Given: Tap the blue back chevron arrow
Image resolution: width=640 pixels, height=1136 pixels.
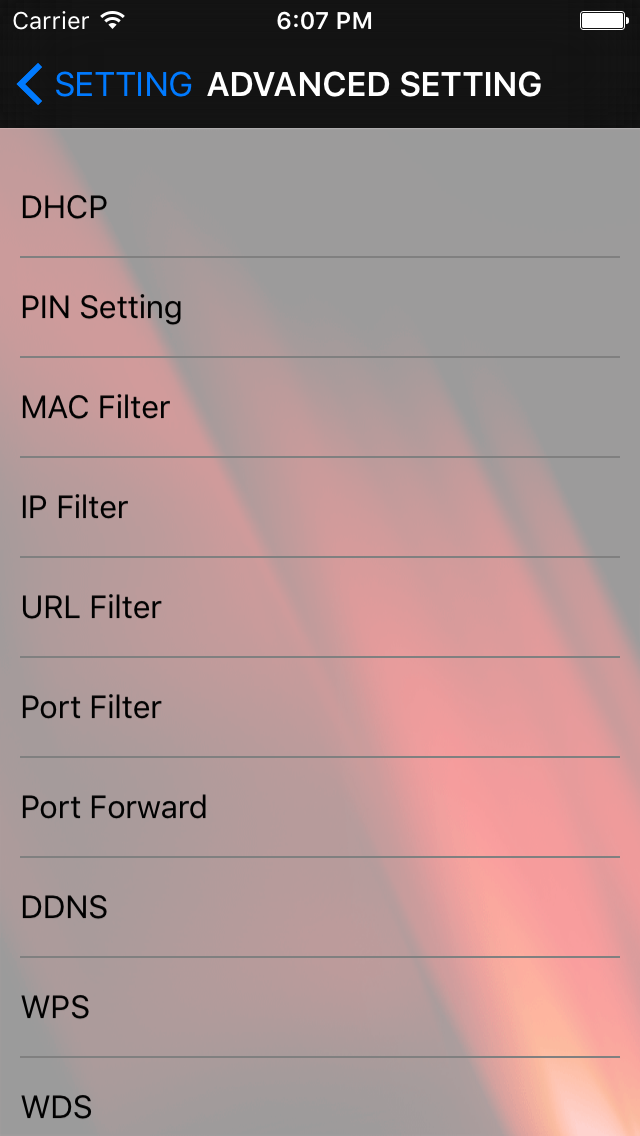Looking at the screenshot, I should point(30,84).
